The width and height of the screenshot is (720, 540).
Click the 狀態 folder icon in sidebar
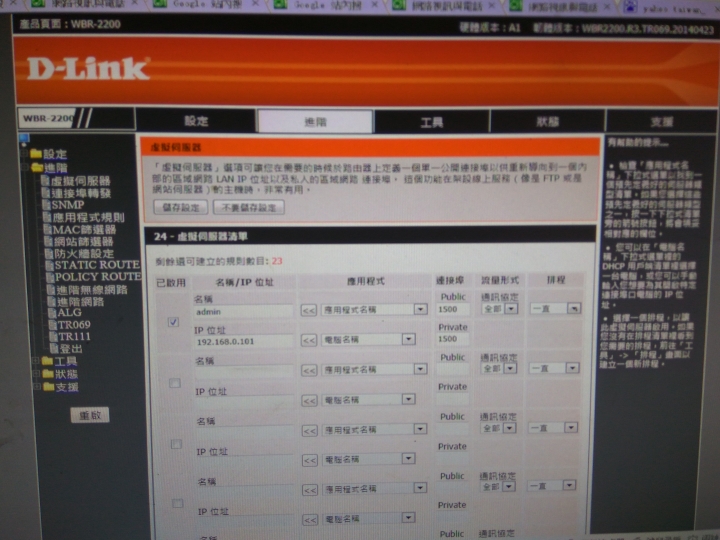[x=48, y=374]
